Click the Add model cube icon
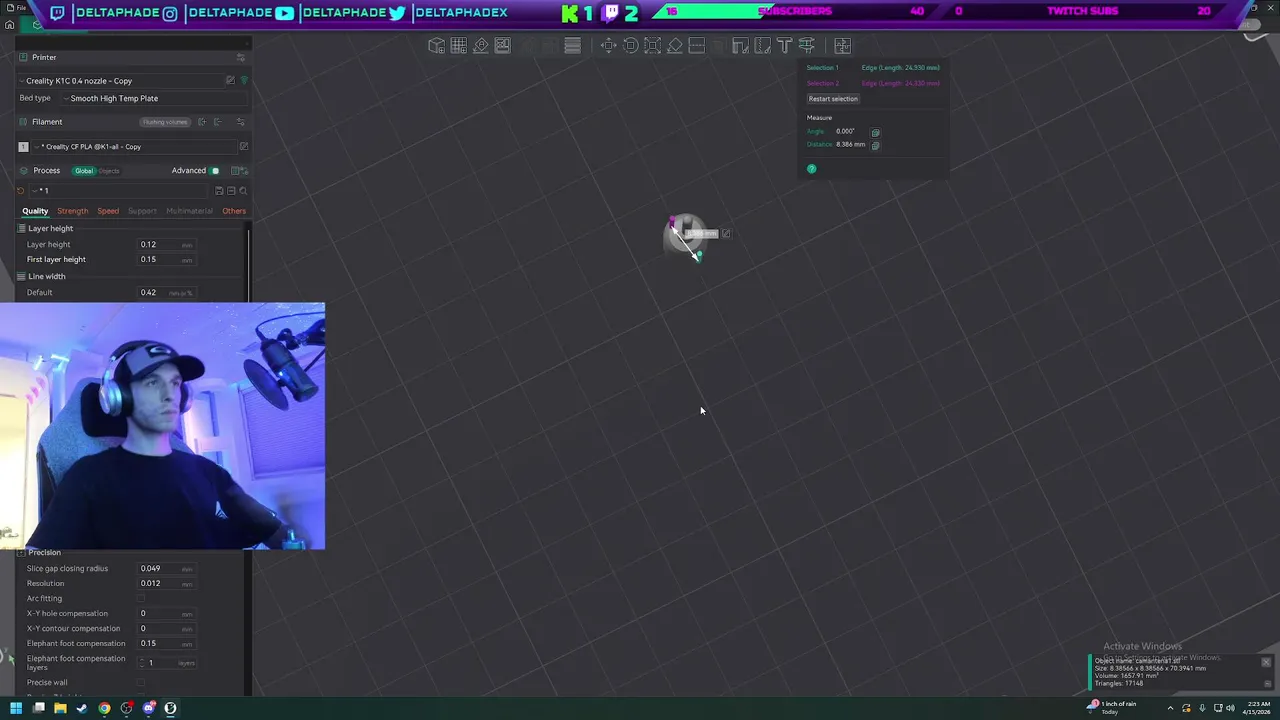Screen dimensions: 1280x720 437,46
